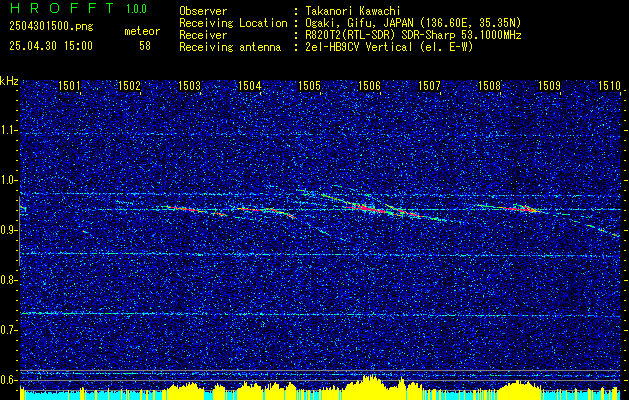Click the timestamp 25.04.30 15:00
The image size is (629, 400).
51,46
